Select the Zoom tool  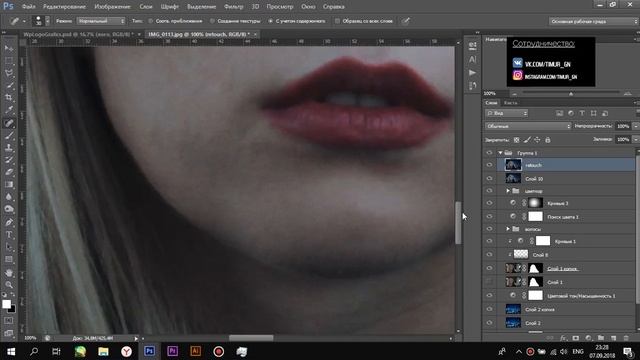point(9,285)
